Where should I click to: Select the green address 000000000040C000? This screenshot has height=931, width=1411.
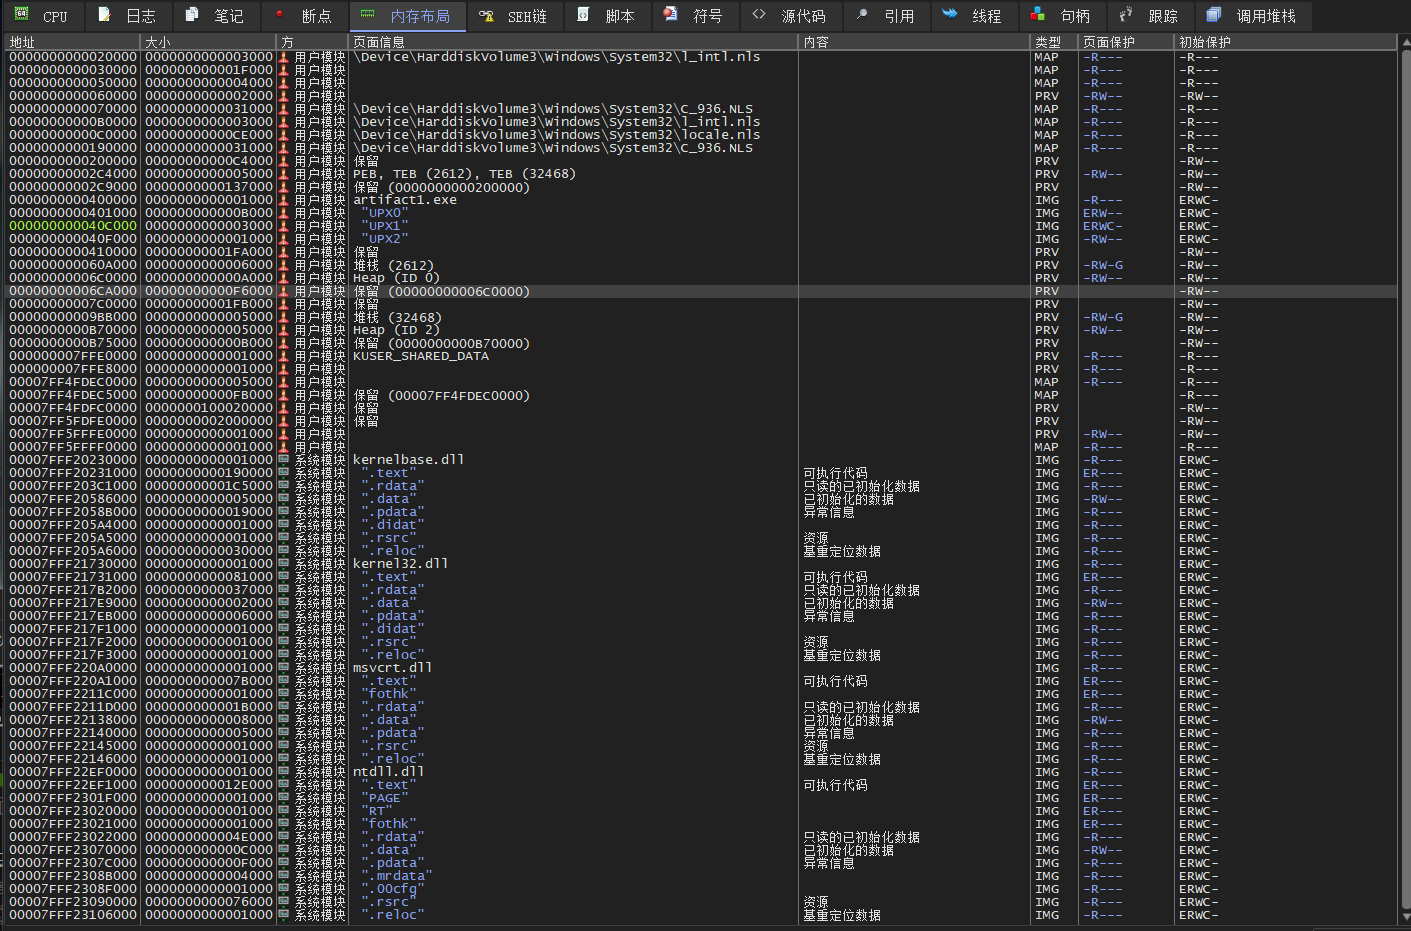coord(72,226)
